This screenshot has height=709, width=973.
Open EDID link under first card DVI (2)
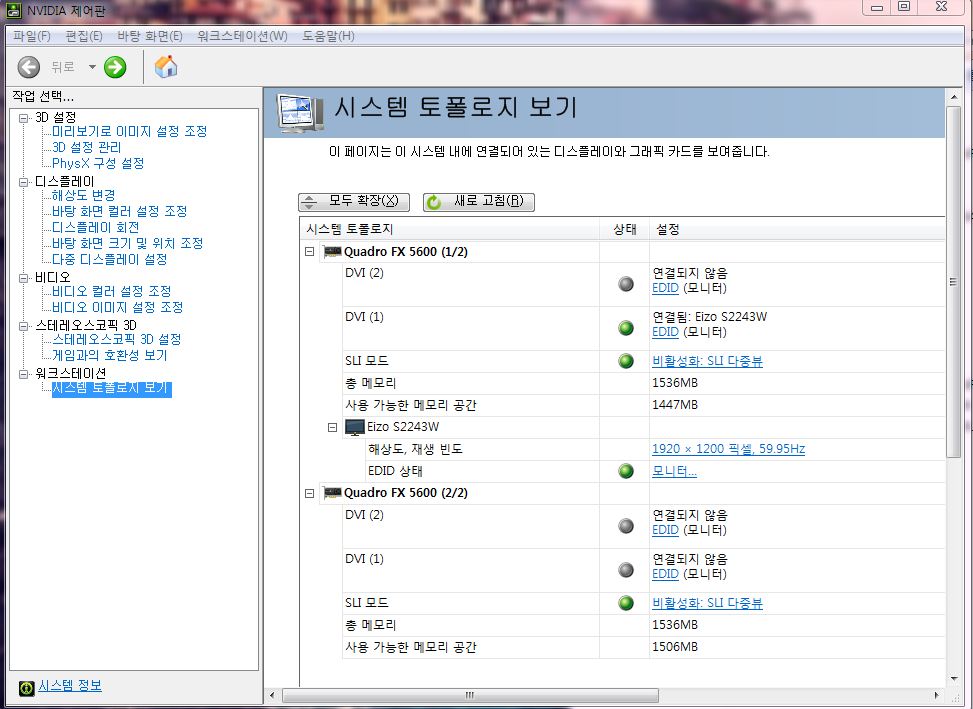click(x=665, y=288)
